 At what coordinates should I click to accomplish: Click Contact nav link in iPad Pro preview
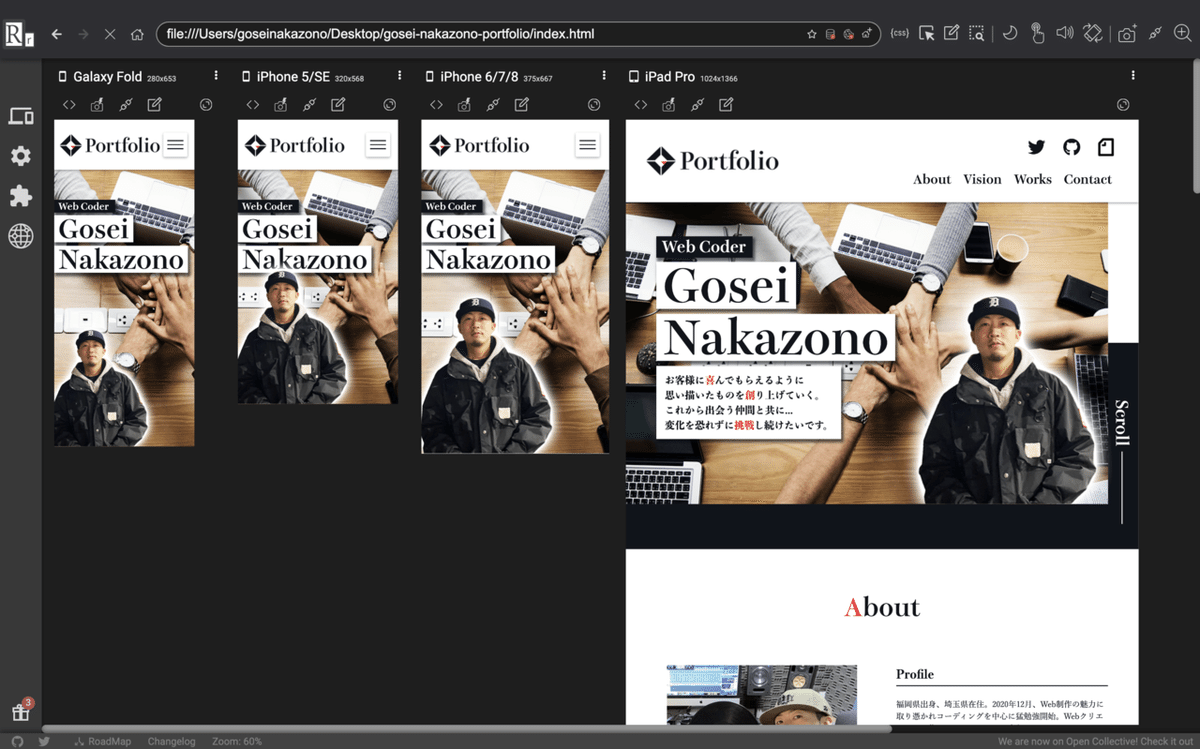click(1088, 179)
